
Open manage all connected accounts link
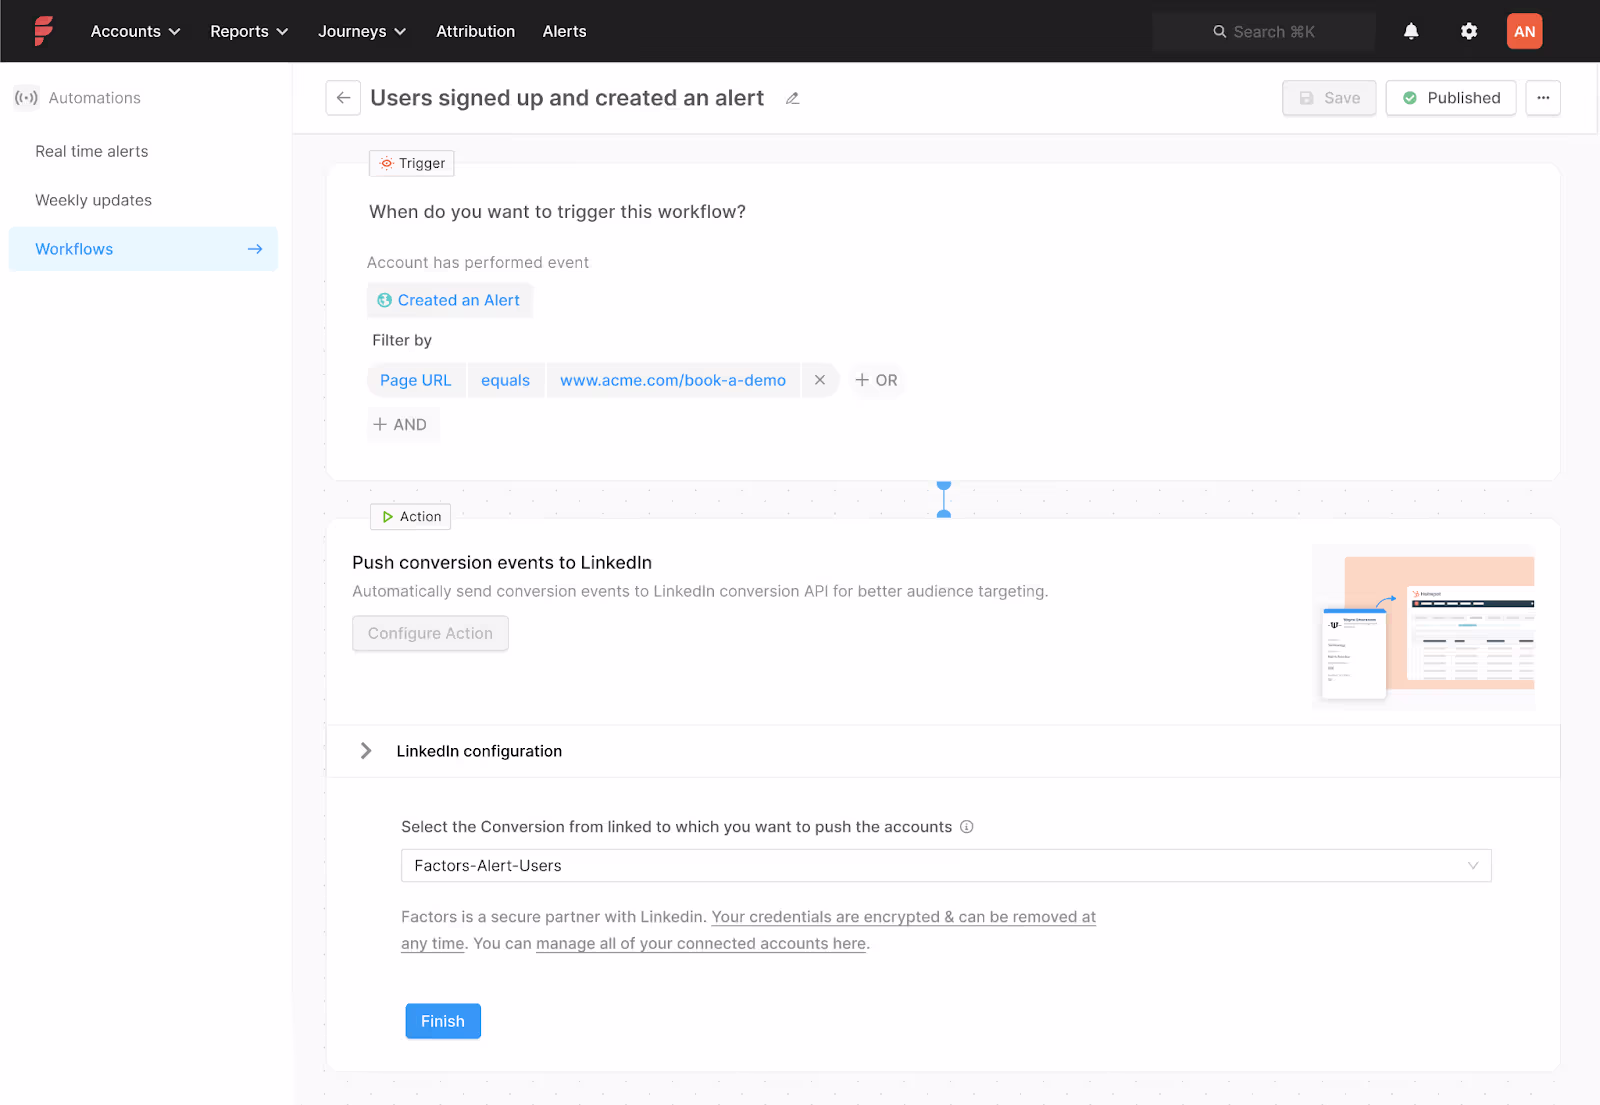(701, 943)
